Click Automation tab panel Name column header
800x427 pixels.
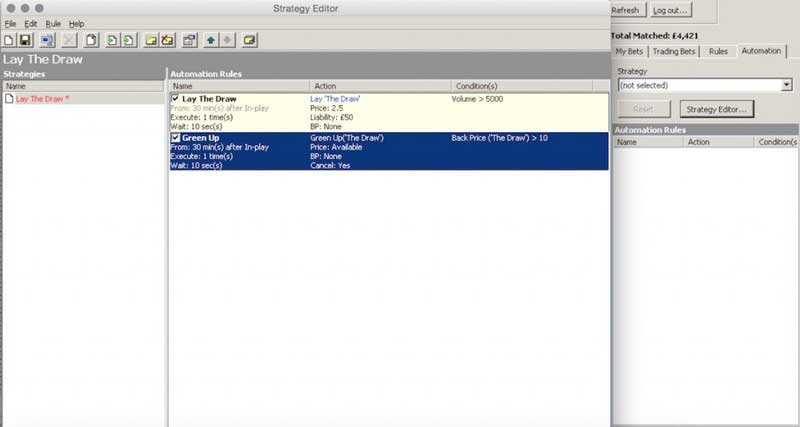click(648, 142)
